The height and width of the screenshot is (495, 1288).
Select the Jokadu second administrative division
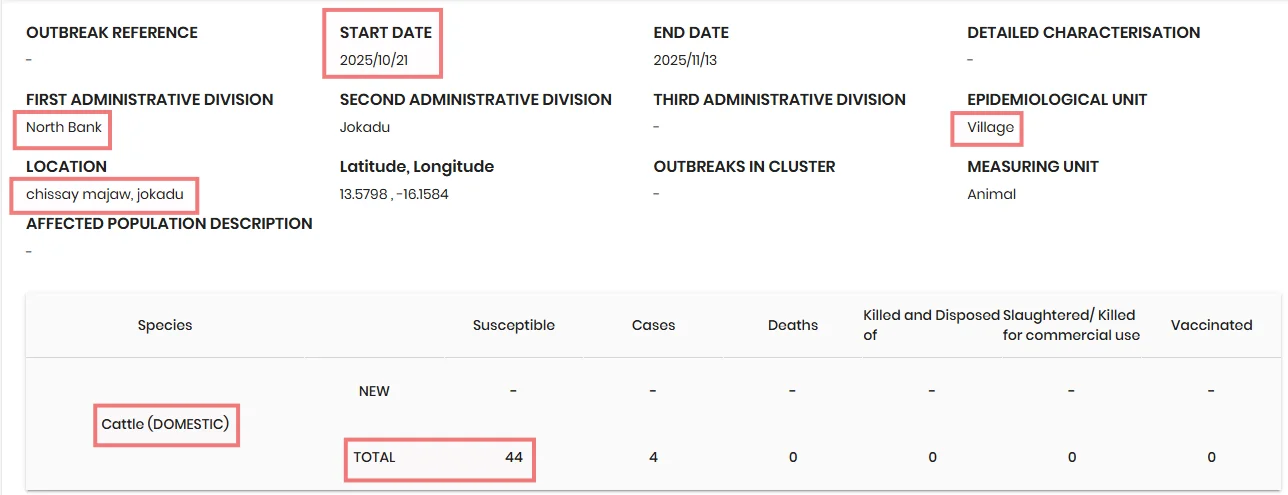(365, 127)
